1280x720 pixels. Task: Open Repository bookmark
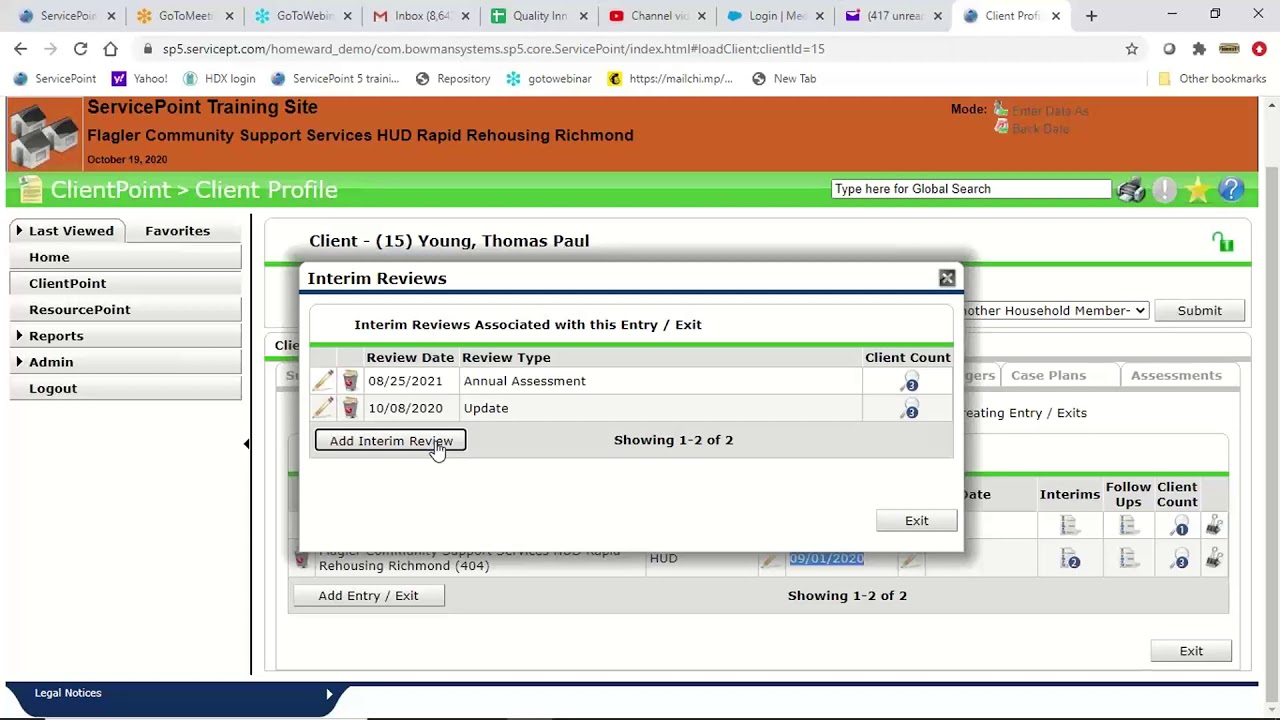tap(453, 79)
